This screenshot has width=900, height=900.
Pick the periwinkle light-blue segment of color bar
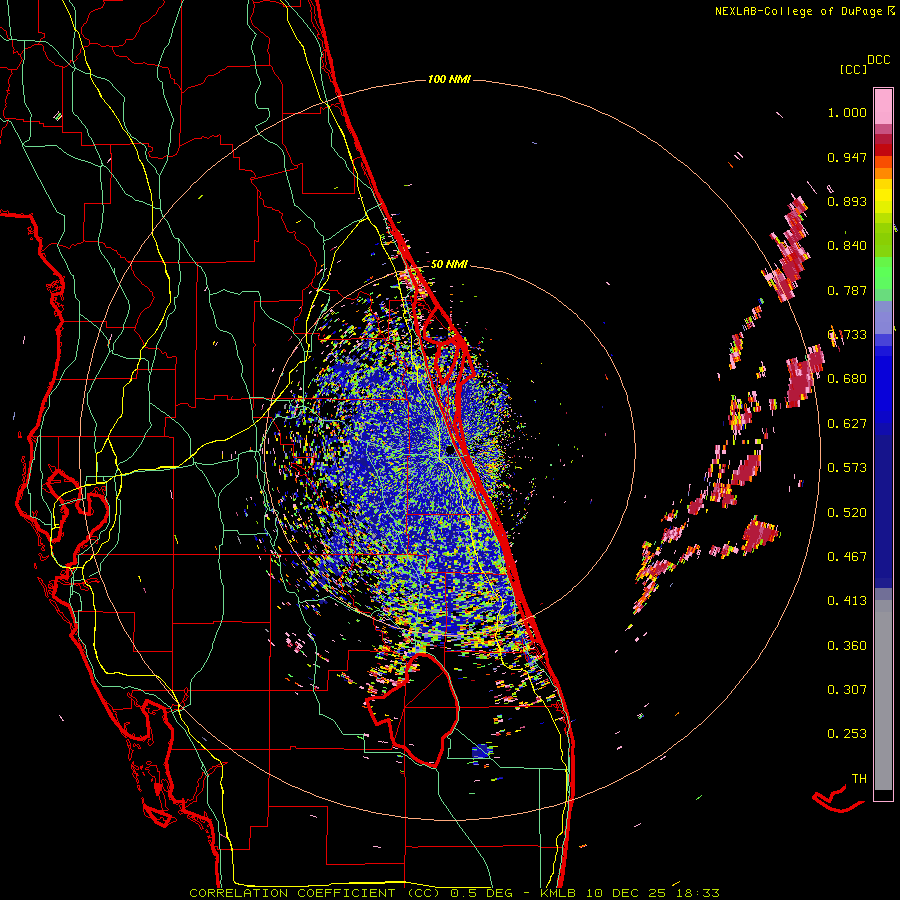click(x=883, y=317)
